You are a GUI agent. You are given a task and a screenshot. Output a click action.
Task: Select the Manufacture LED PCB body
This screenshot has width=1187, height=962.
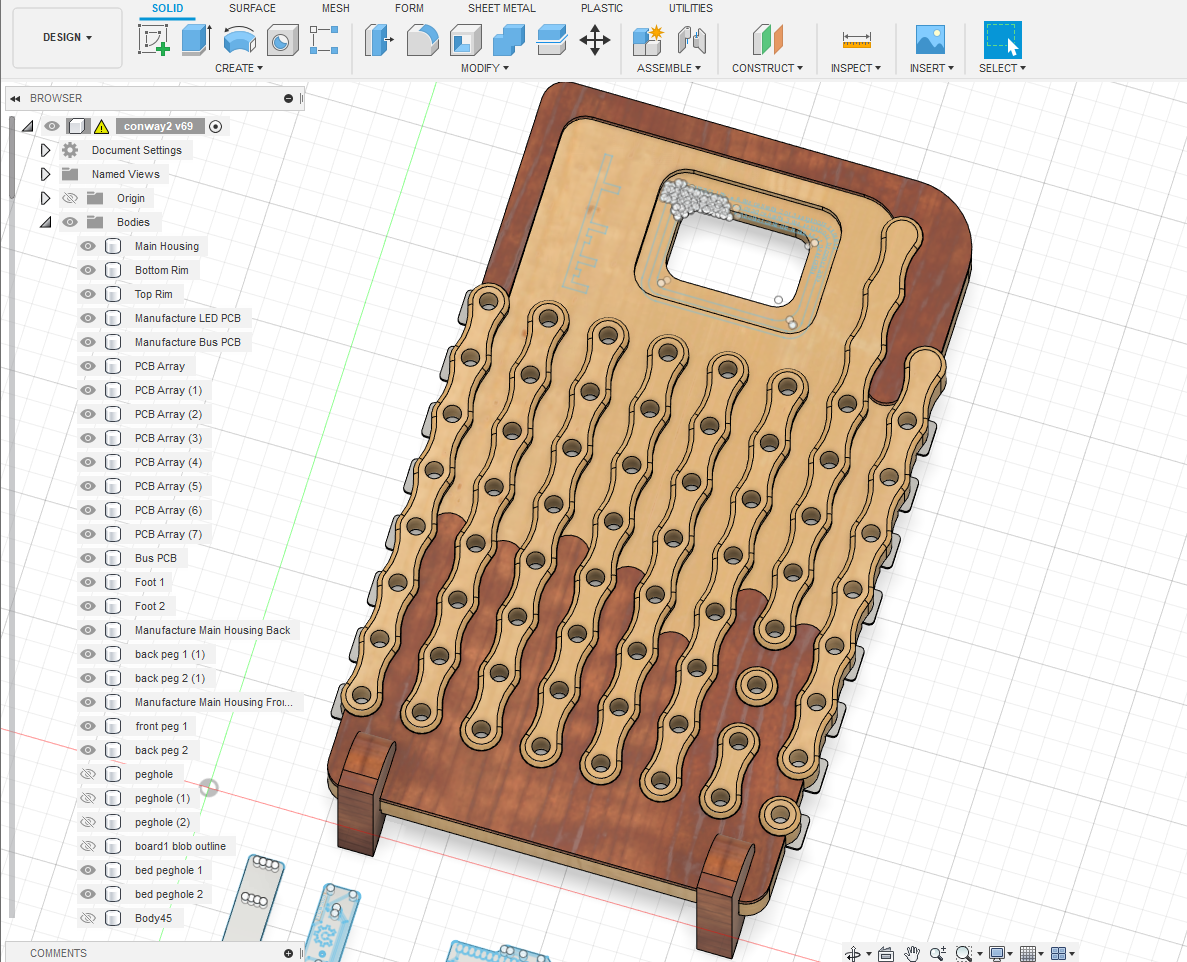188,318
